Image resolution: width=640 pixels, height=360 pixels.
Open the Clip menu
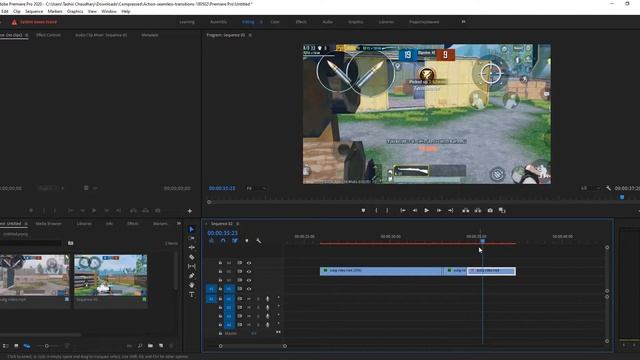tap(17, 11)
